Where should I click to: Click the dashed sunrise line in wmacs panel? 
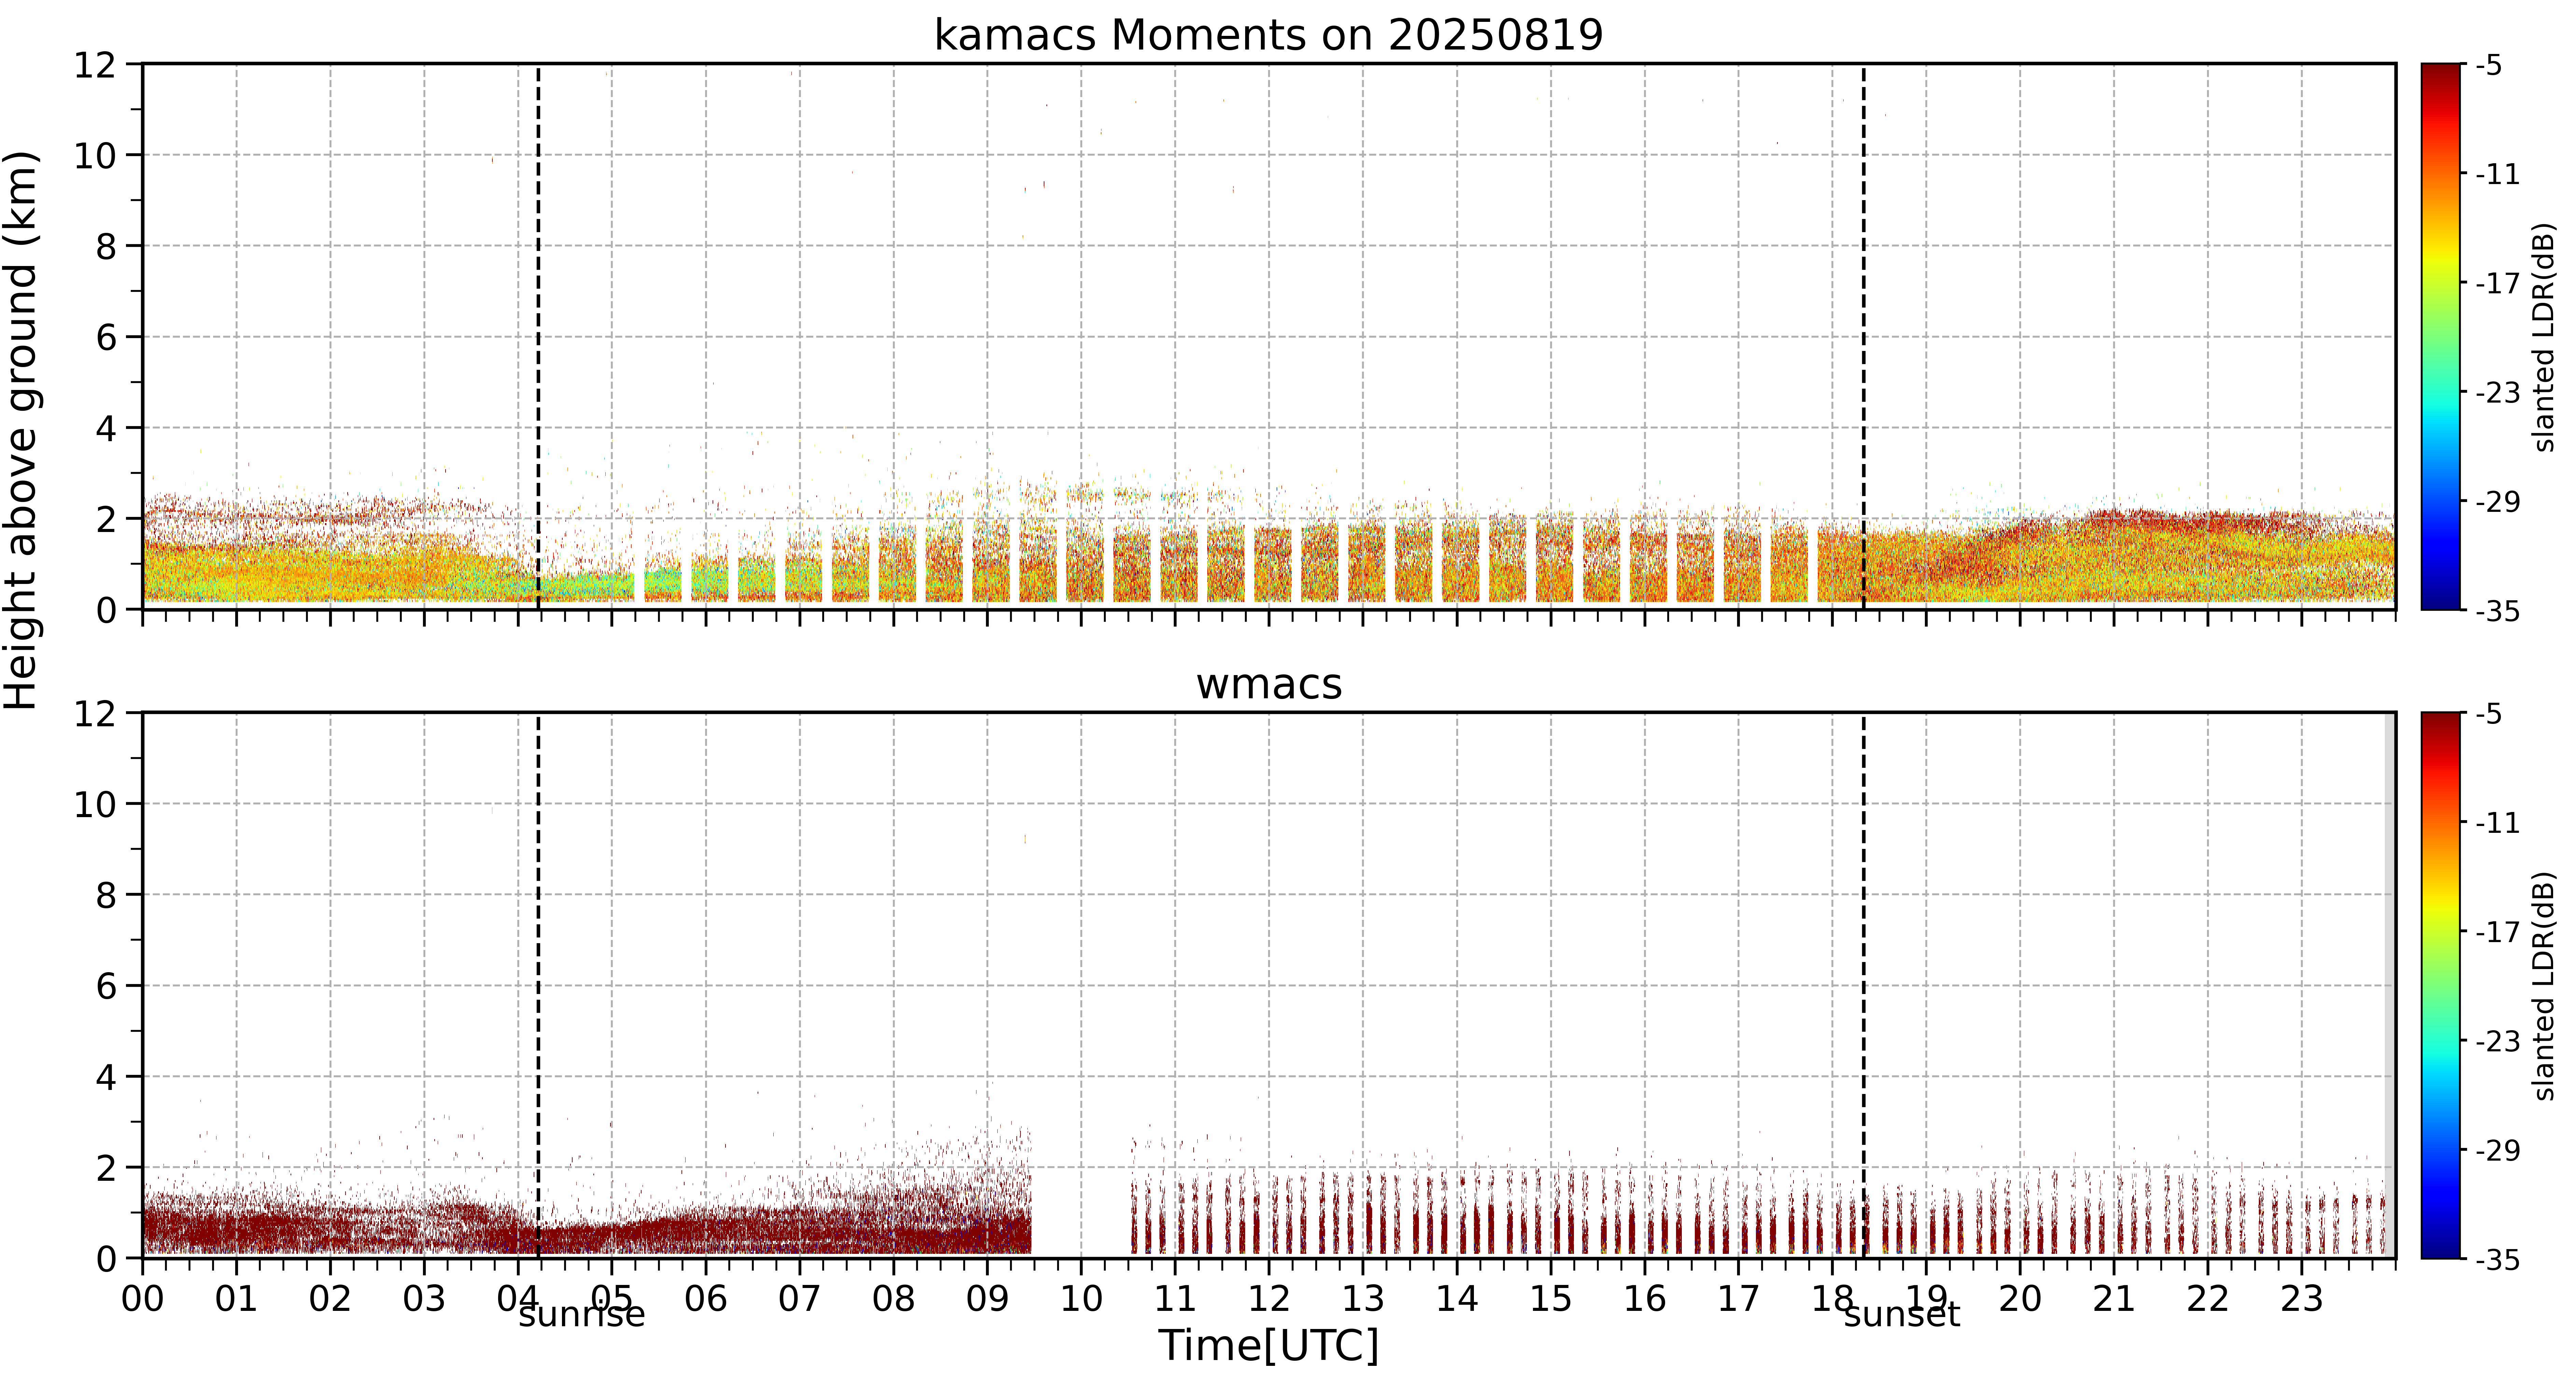tap(538, 985)
